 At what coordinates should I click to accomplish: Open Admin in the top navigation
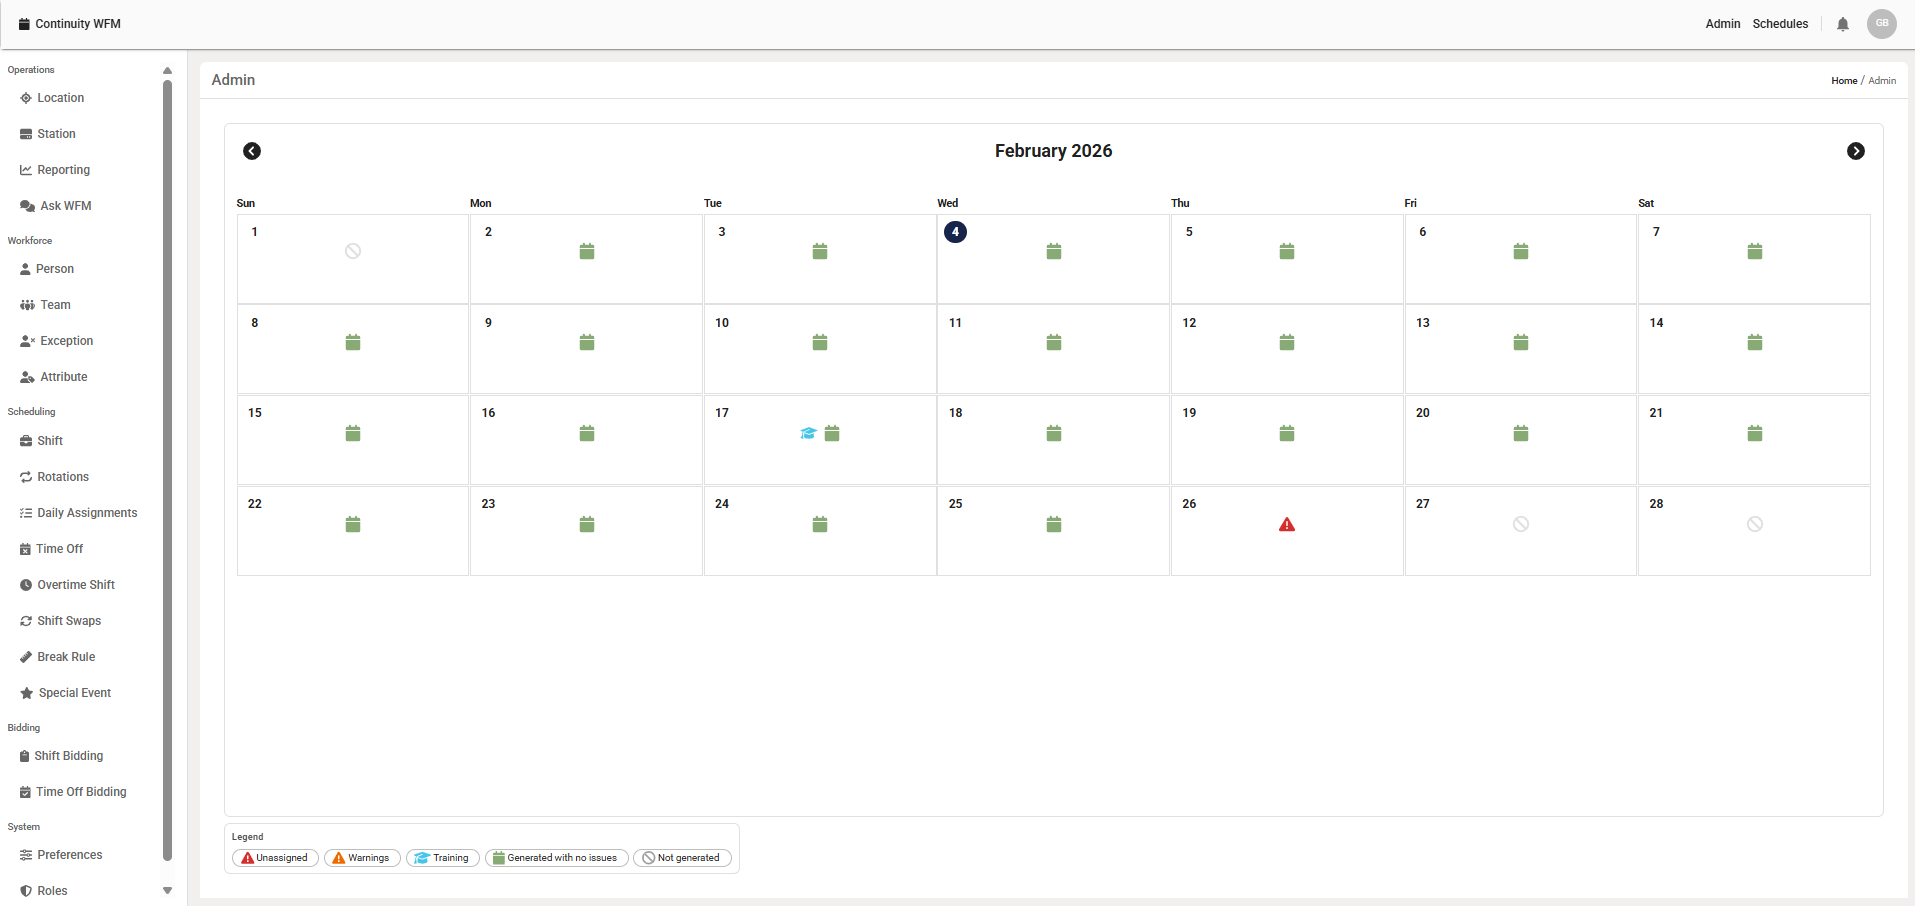[x=1723, y=24]
